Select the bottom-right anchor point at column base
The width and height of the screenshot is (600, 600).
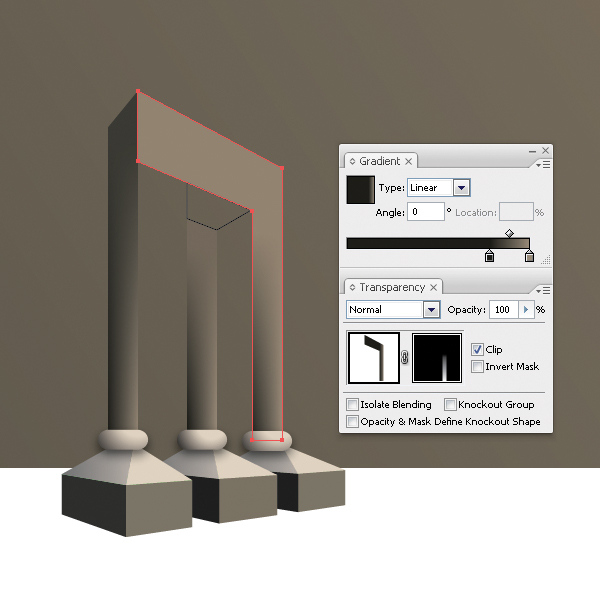tap(282, 440)
